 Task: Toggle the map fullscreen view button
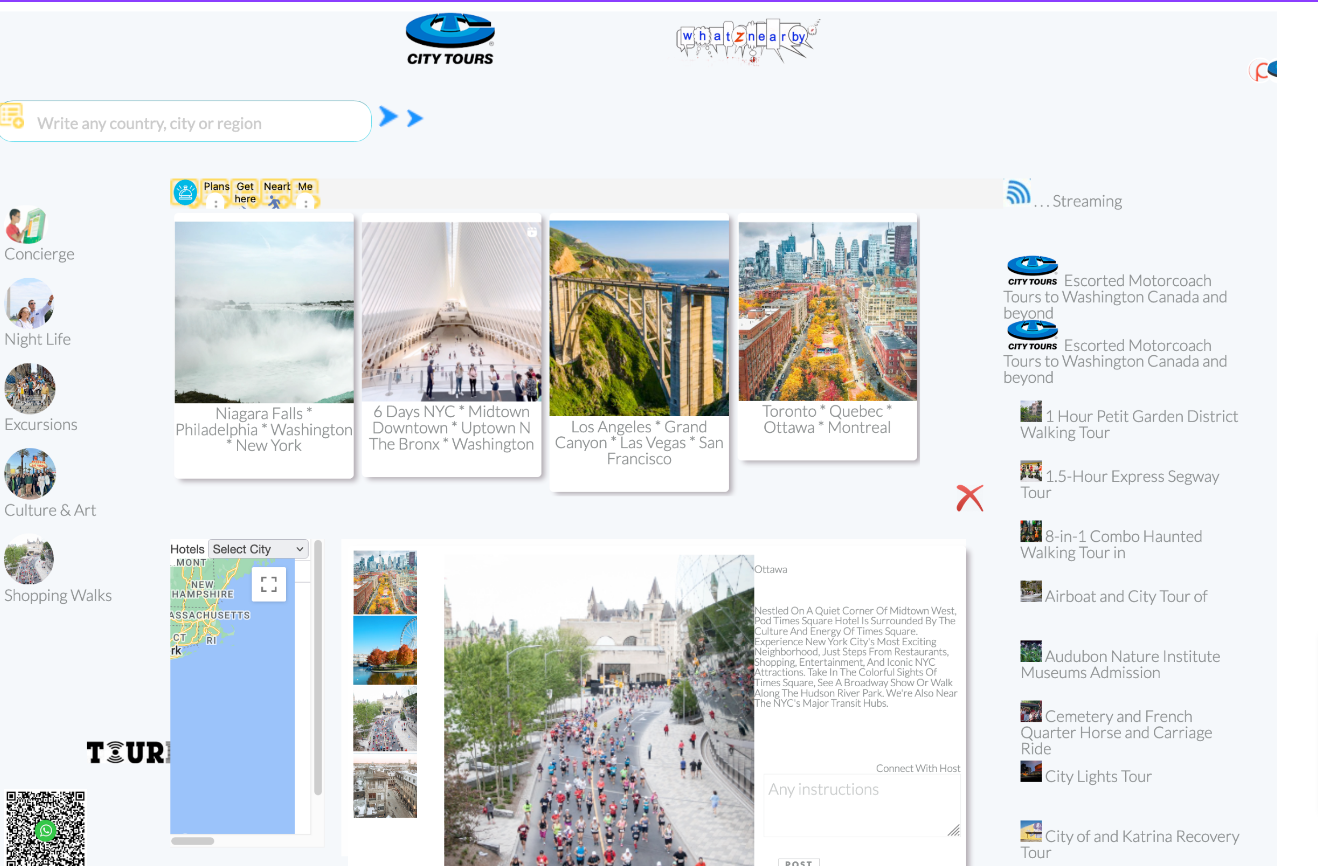tap(268, 585)
